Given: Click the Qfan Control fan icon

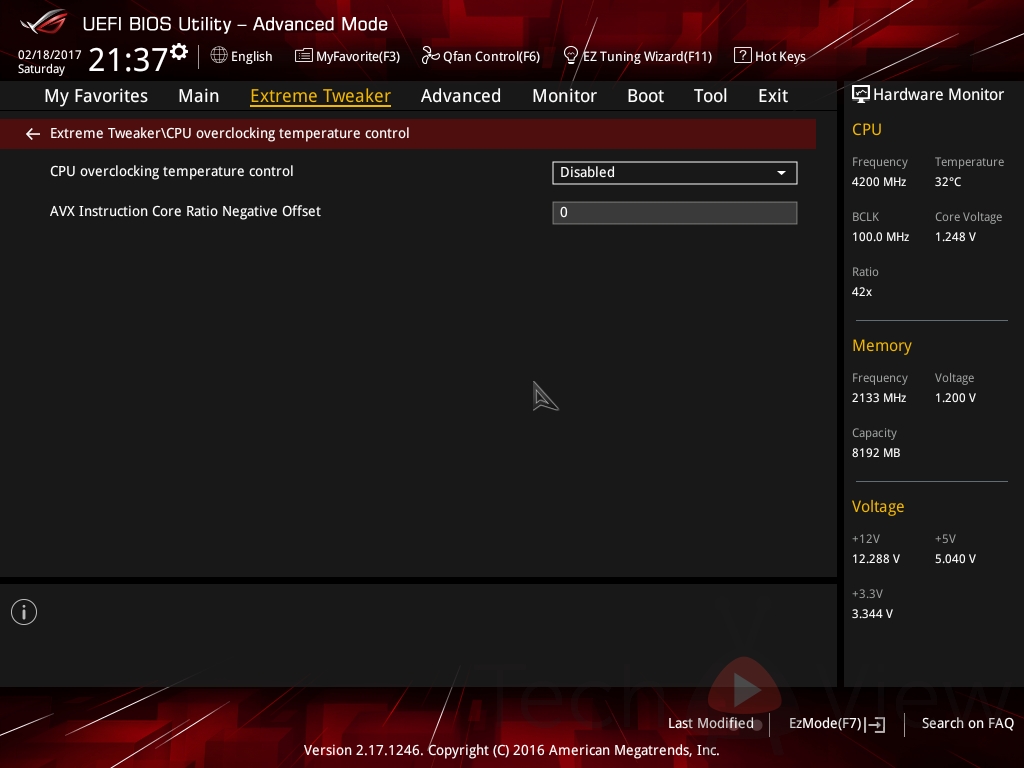Looking at the screenshot, I should (430, 56).
